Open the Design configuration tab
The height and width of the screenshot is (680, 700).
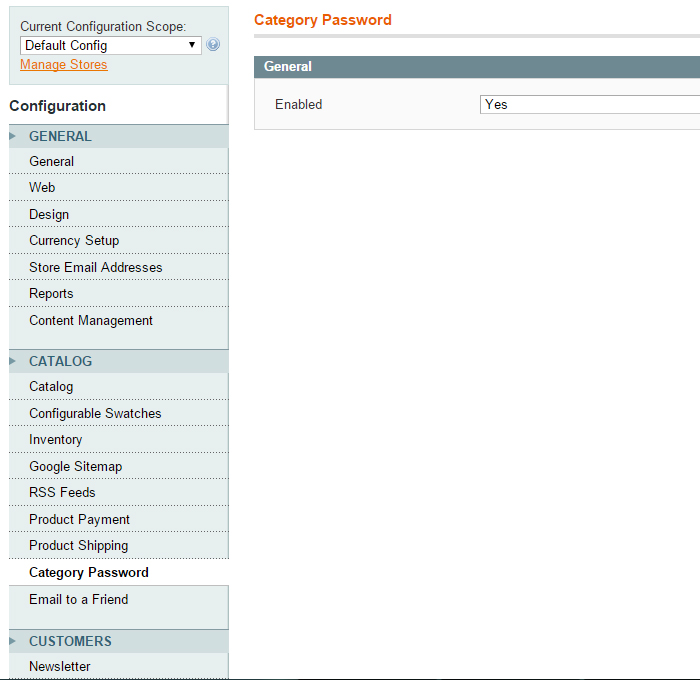tap(49, 214)
